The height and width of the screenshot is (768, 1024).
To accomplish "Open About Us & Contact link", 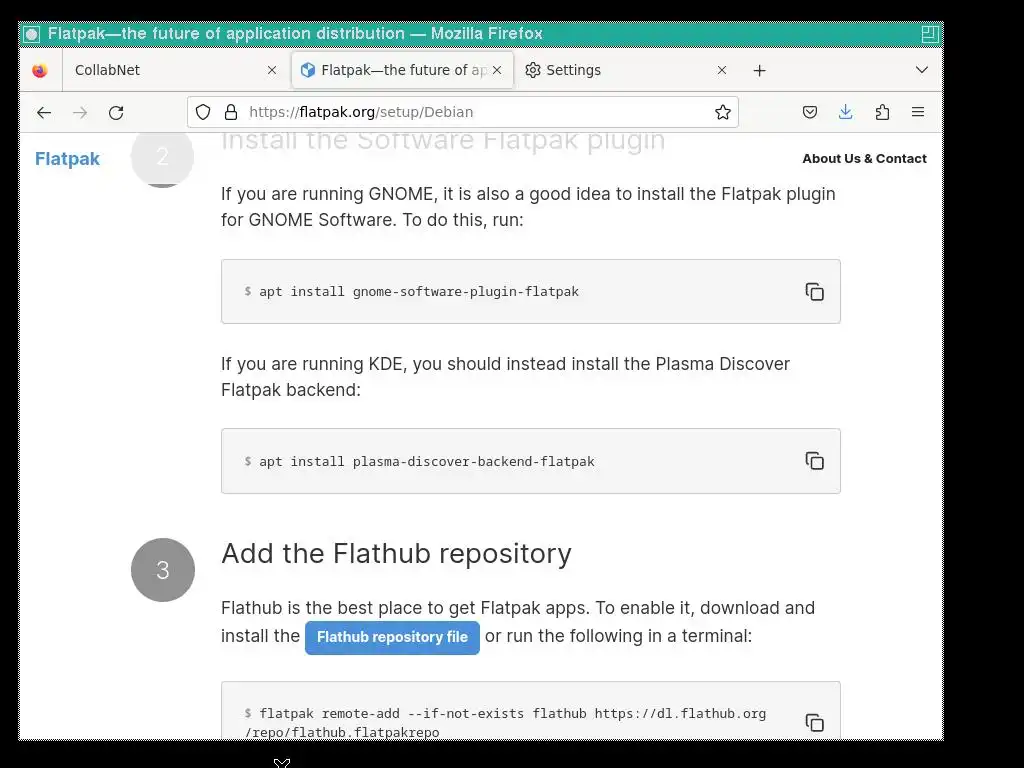I will click(x=864, y=159).
